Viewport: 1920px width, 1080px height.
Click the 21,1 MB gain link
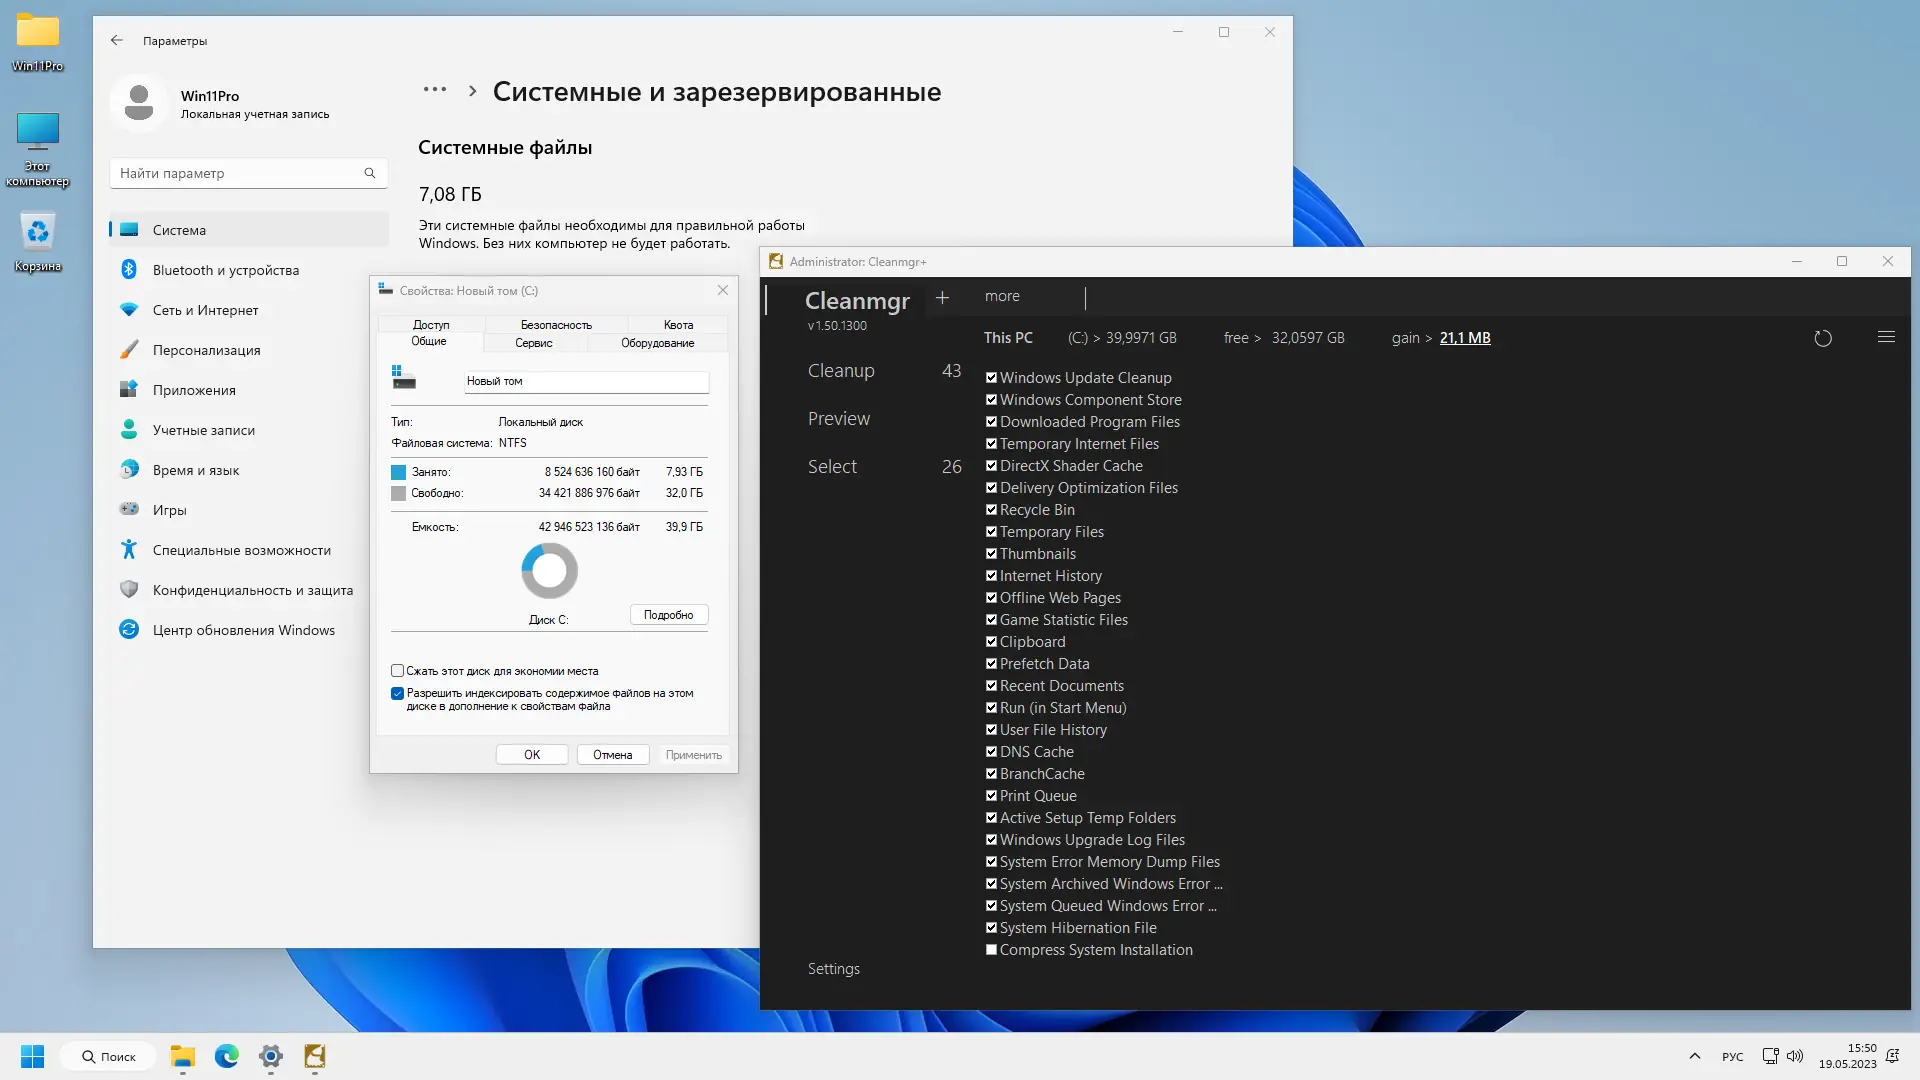tap(1464, 338)
